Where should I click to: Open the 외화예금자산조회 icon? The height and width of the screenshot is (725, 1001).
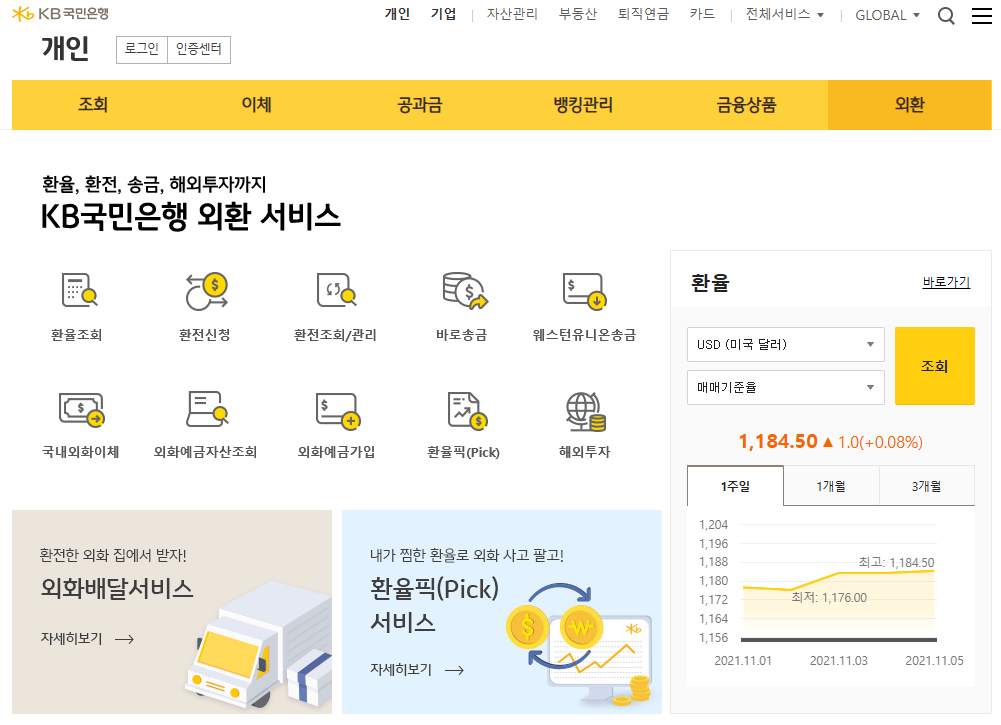point(207,408)
